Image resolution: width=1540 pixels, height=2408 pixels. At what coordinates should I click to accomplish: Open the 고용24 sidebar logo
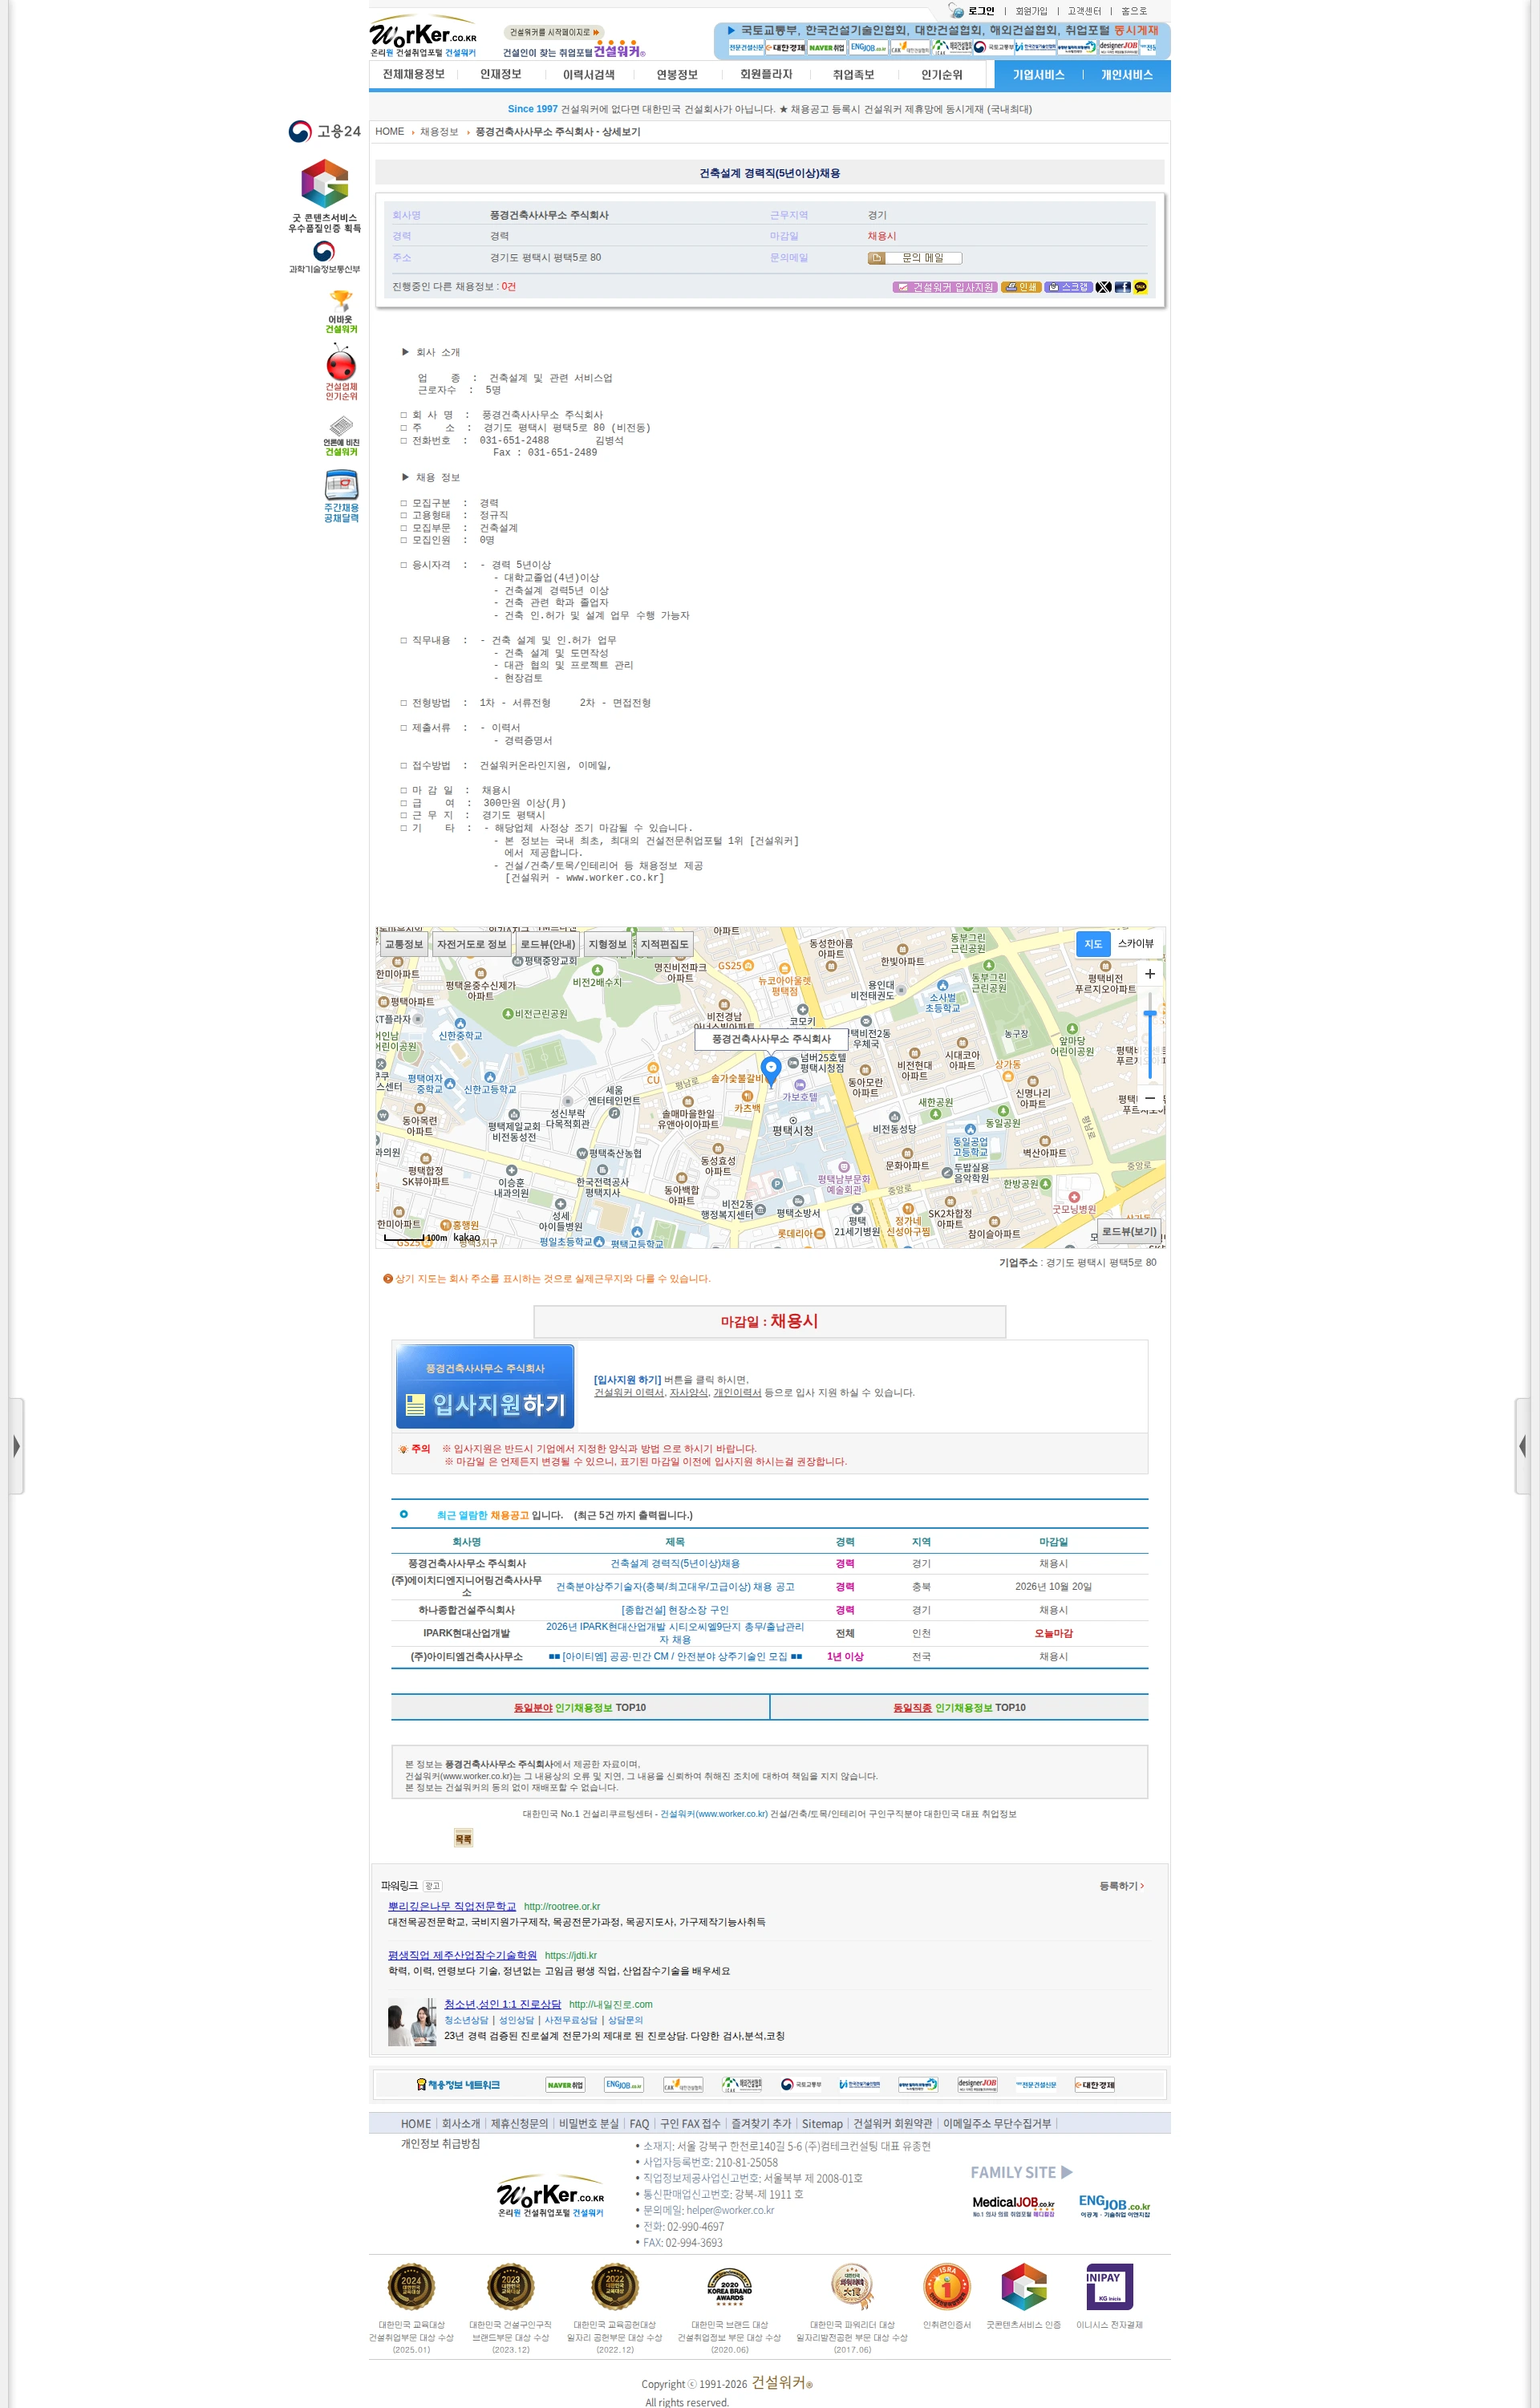click(x=324, y=131)
